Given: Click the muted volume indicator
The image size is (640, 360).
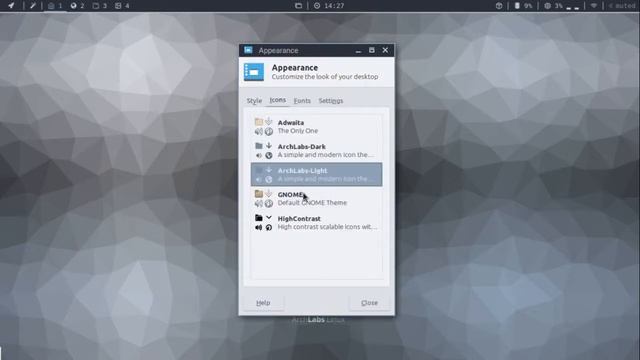Looking at the screenshot, I should 622,6.
